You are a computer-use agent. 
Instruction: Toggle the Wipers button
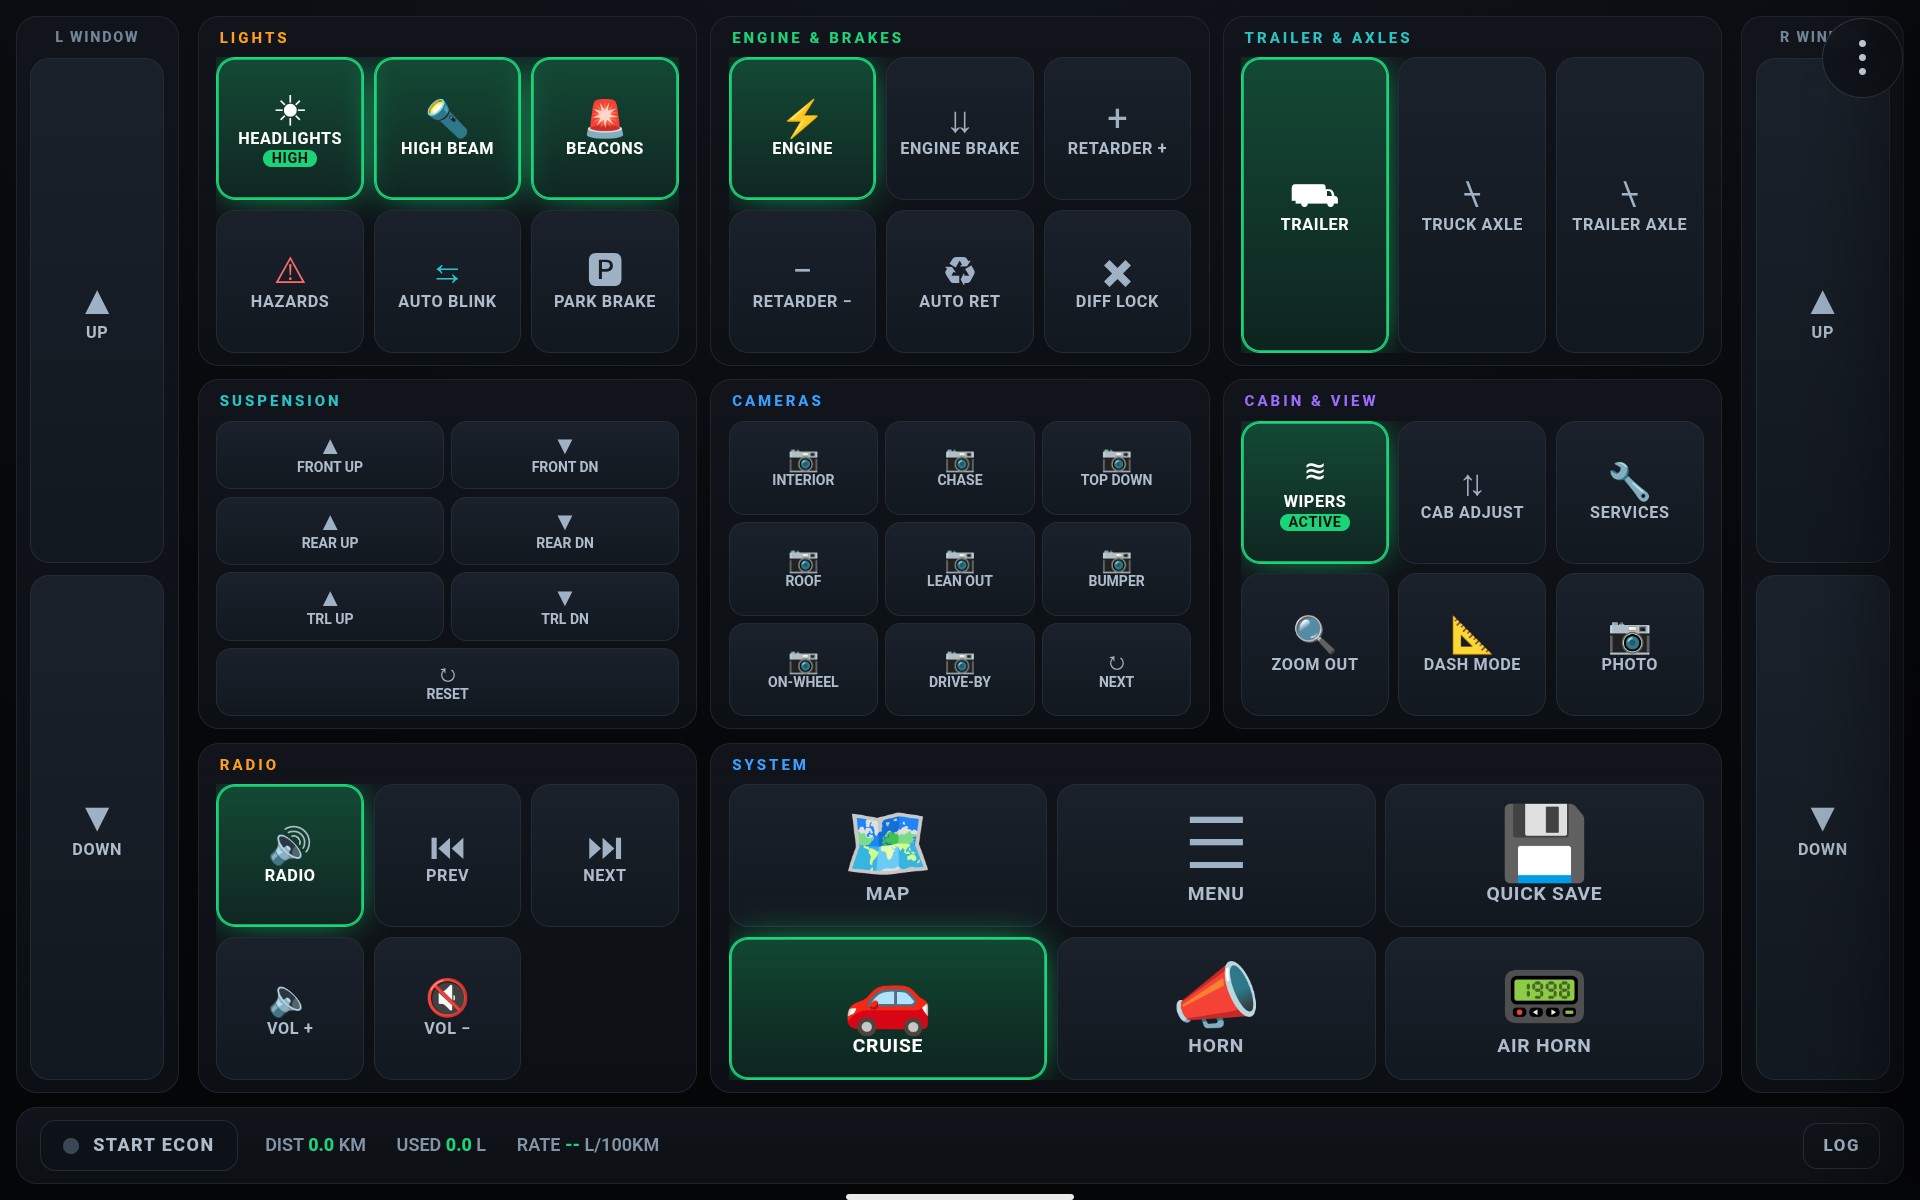[x=1314, y=492]
